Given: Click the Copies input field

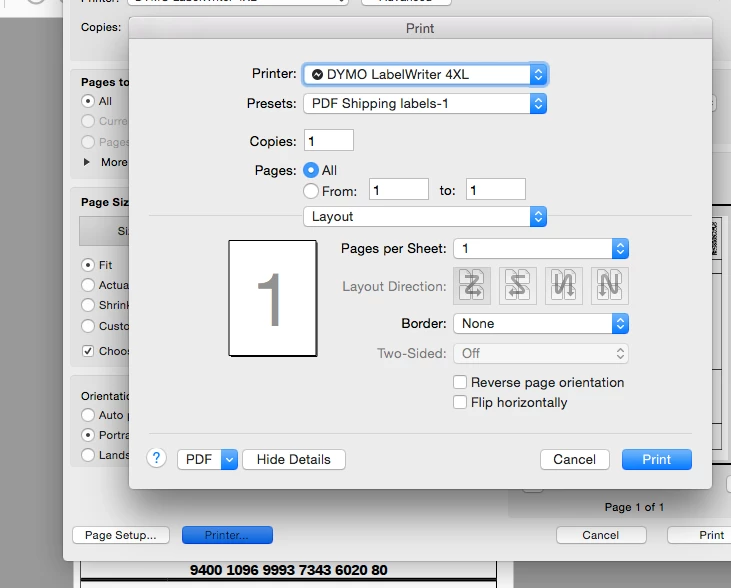Looking at the screenshot, I should 329,140.
